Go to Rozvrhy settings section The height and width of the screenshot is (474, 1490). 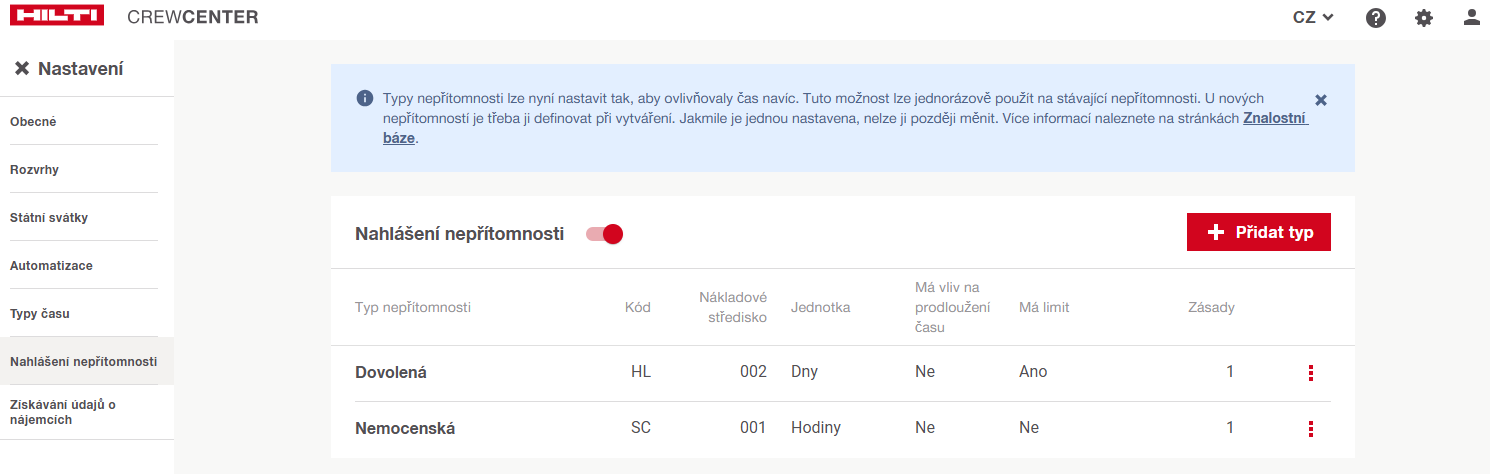point(34,170)
